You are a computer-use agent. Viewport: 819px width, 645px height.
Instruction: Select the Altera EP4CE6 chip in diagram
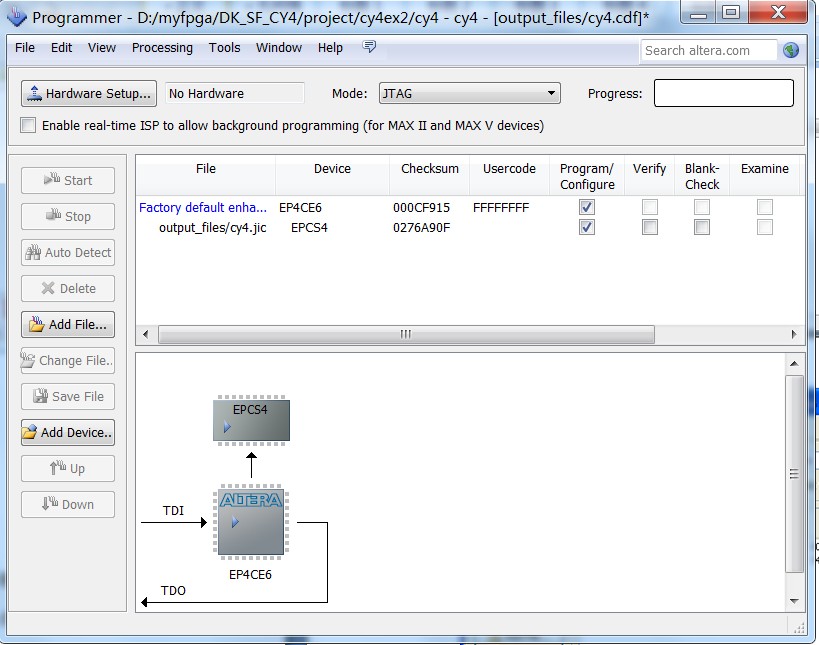[250, 521]
